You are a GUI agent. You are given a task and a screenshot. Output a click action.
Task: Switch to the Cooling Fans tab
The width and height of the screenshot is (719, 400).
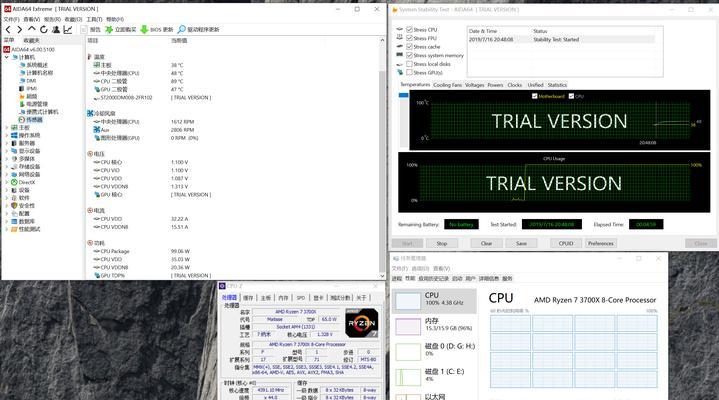(448, 85)
